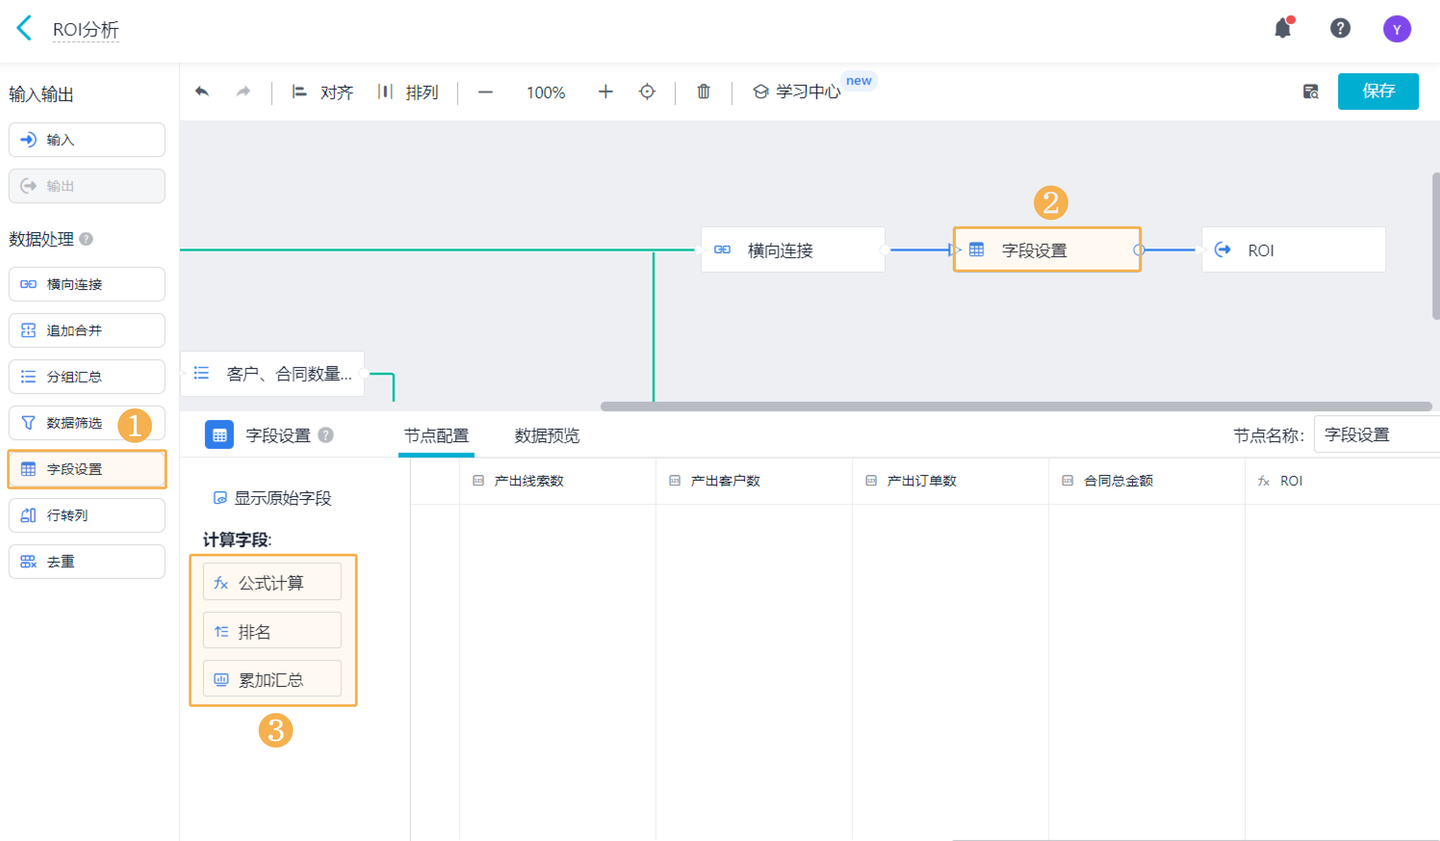The image size is (1440, 841).
Task: Open the notification bell
Action: [1283, 28]
